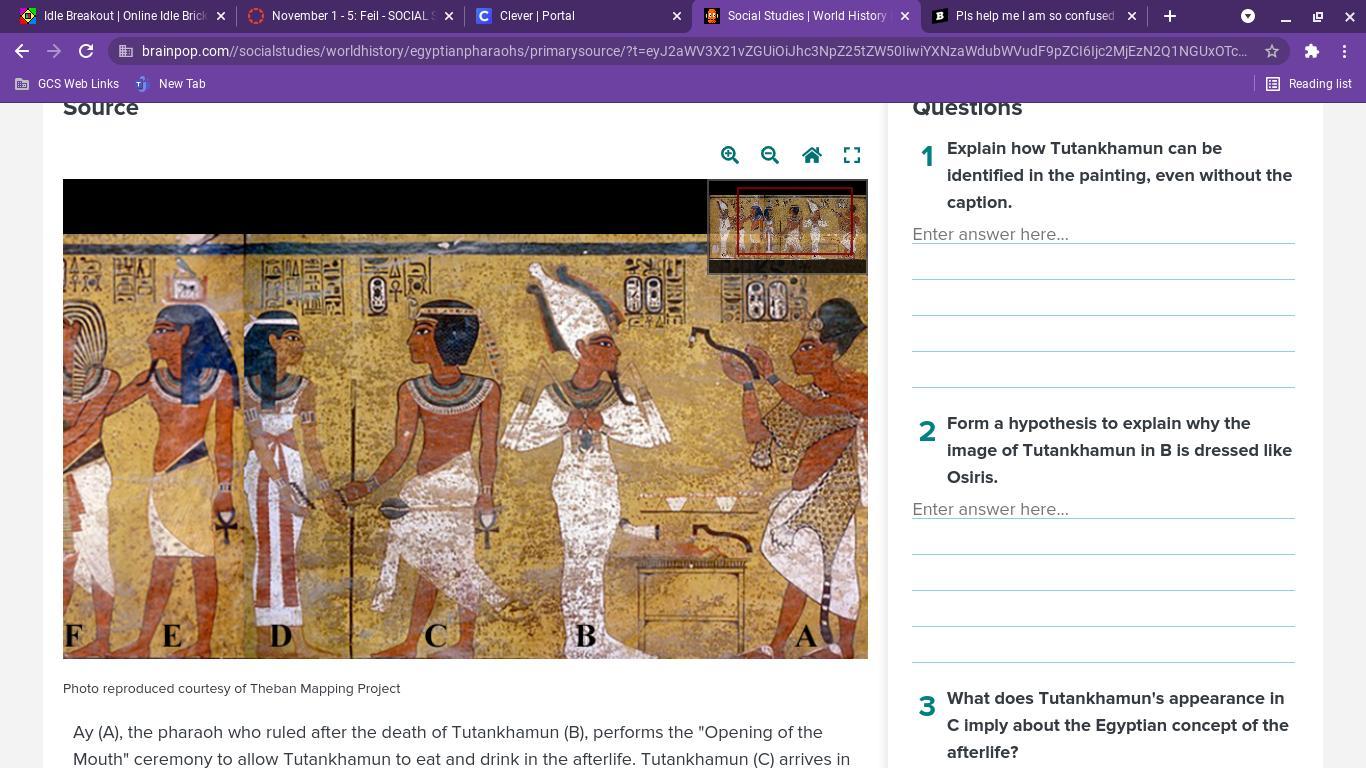Open Chrome's three-dot menu
The width and height of the screenshot is (1366, 768).
pyautogui.click(x=1345, y=51)
